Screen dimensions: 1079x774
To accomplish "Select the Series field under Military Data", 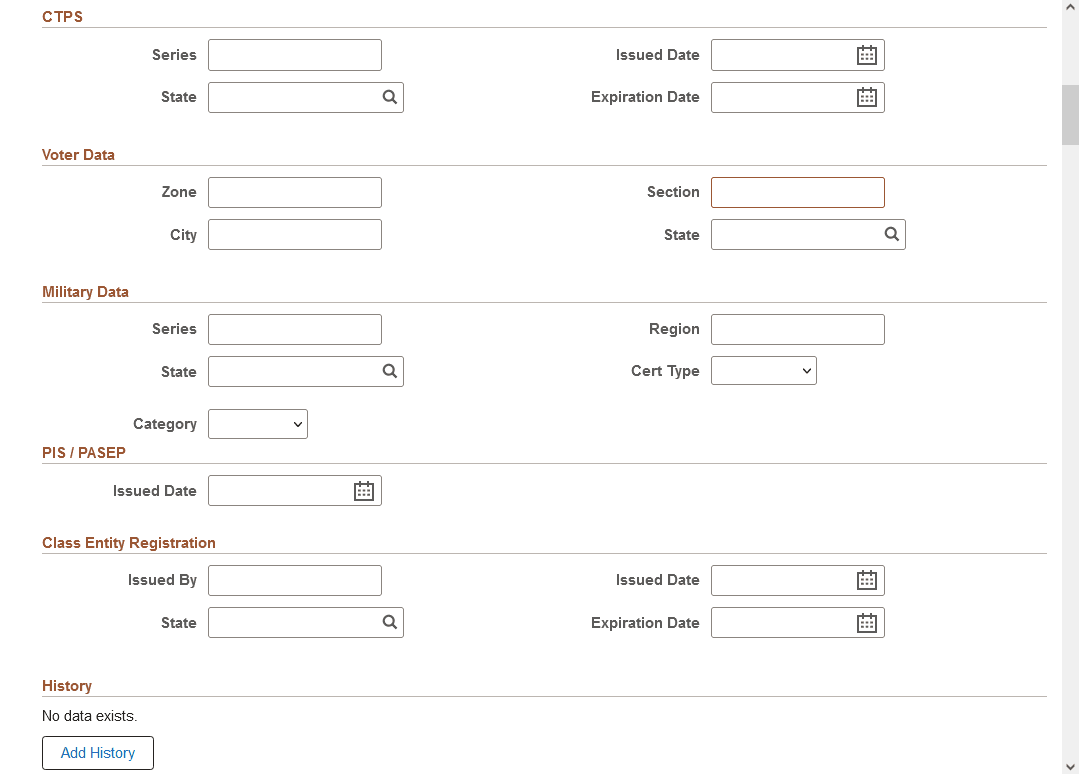I will click(294, 329).
